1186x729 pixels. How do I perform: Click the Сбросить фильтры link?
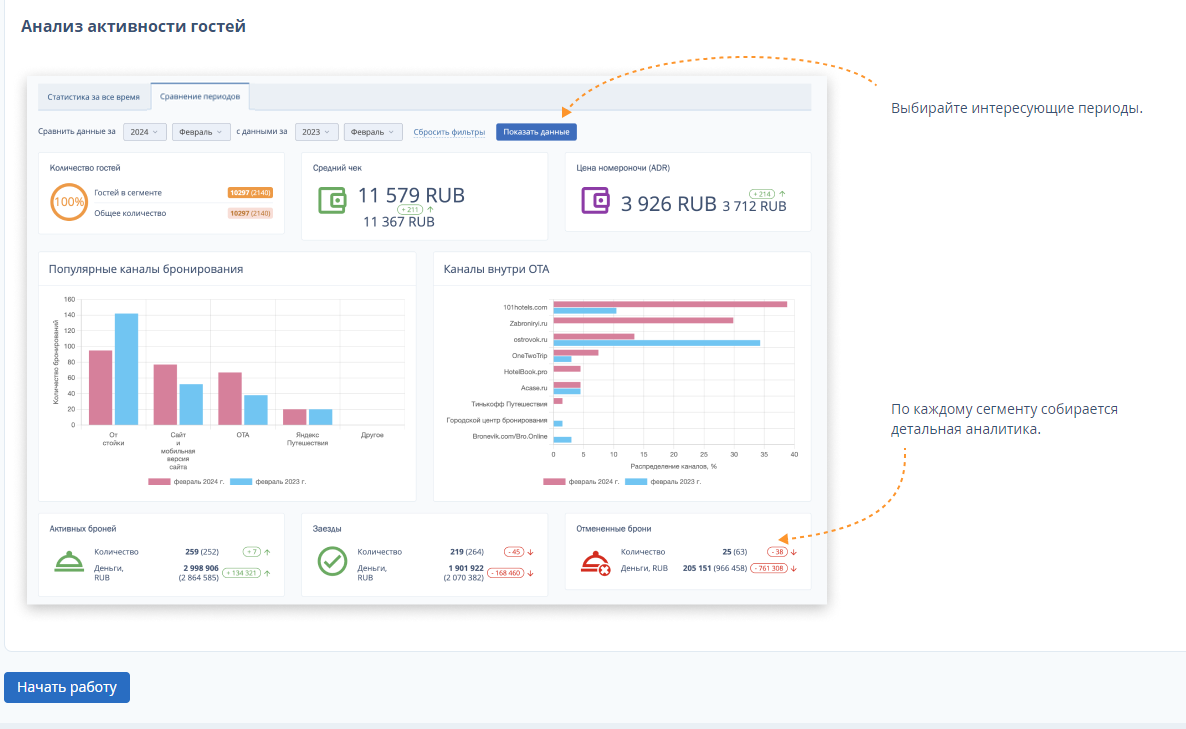click(449, 132)
